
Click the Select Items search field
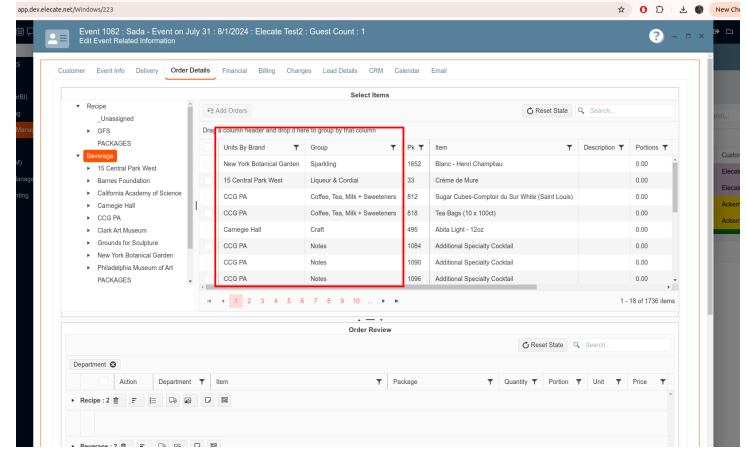(630, 110)
